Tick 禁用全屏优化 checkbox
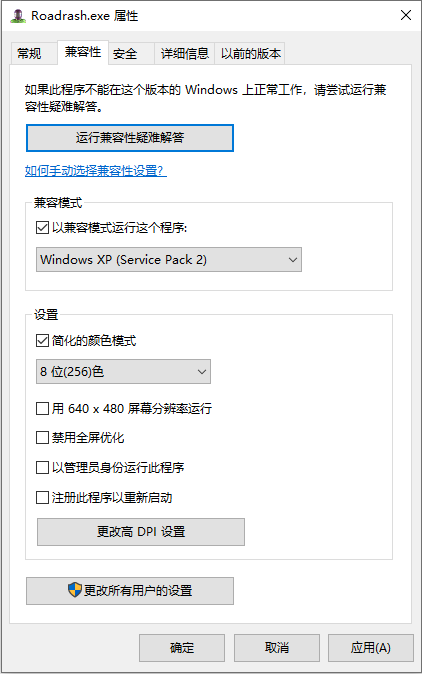Screen dimensions: 422x674 point(42,438)
